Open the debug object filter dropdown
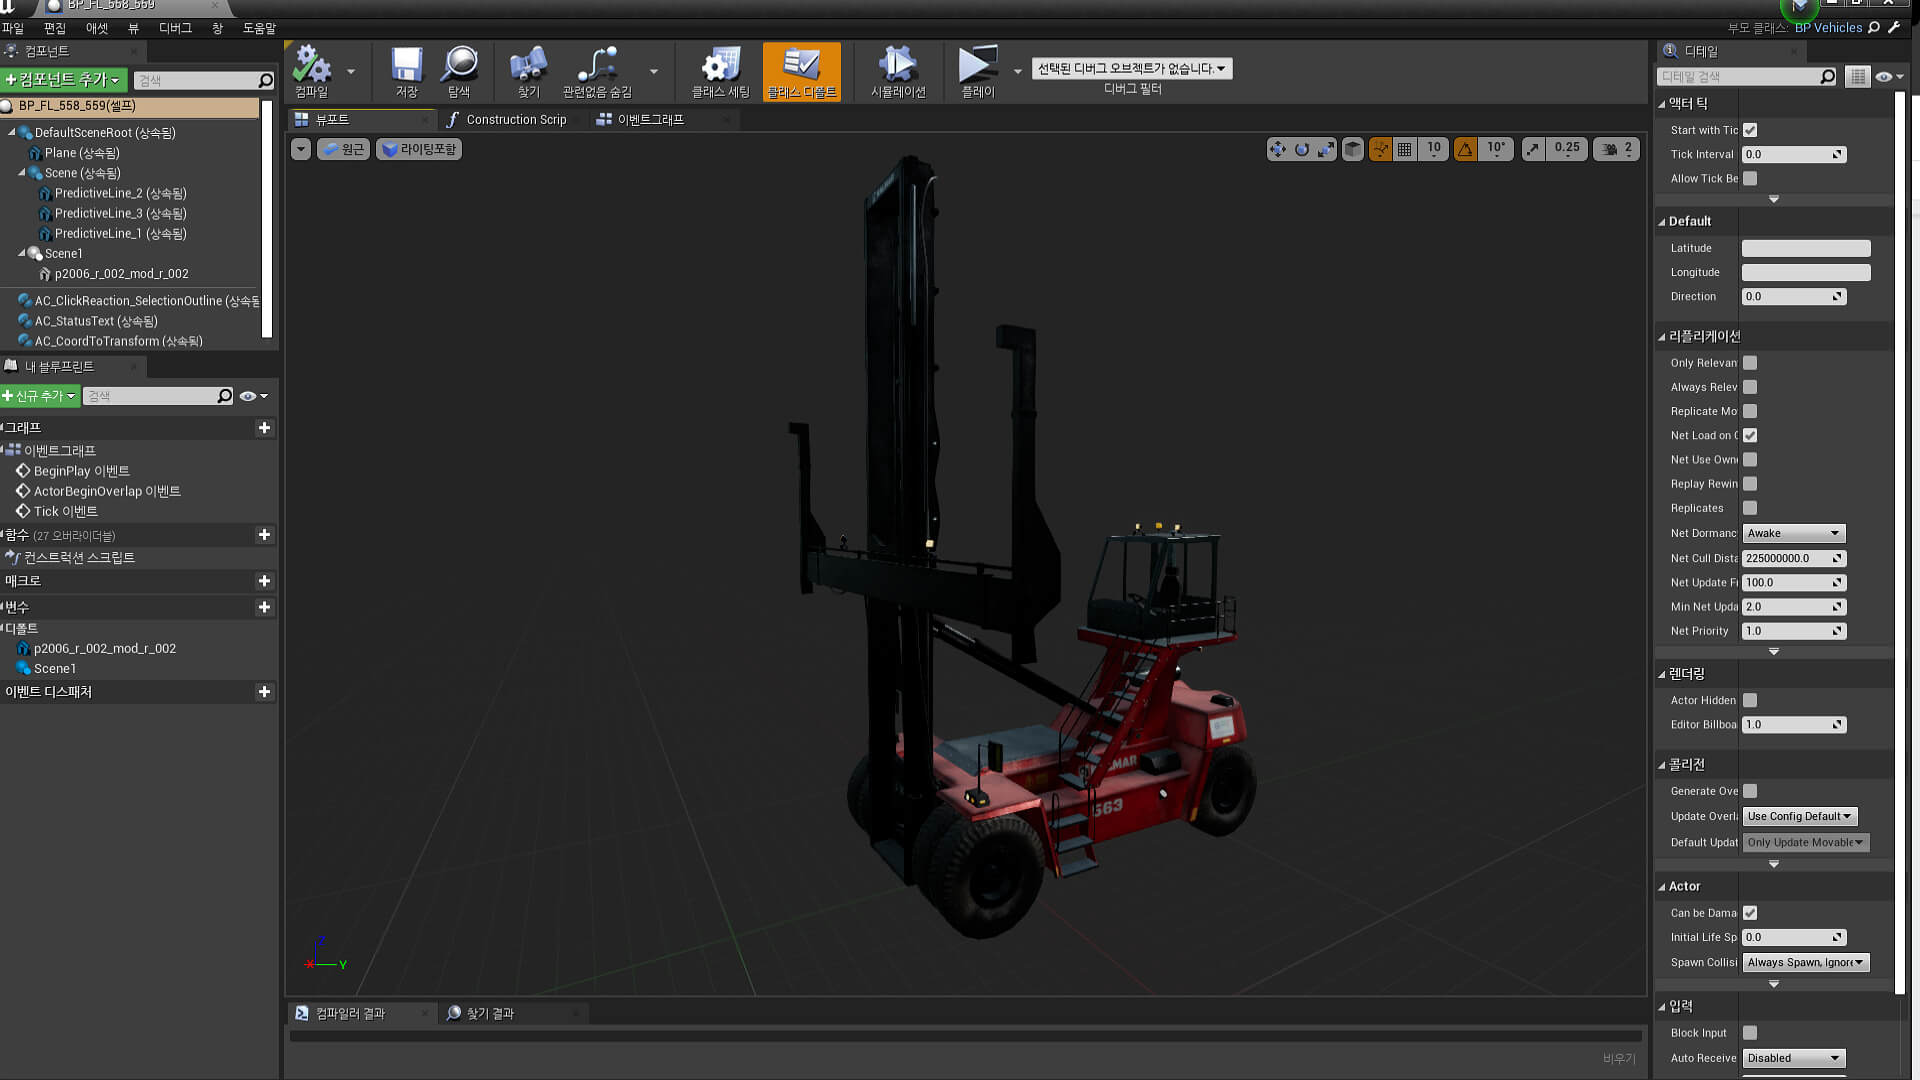 [1131, 69]
